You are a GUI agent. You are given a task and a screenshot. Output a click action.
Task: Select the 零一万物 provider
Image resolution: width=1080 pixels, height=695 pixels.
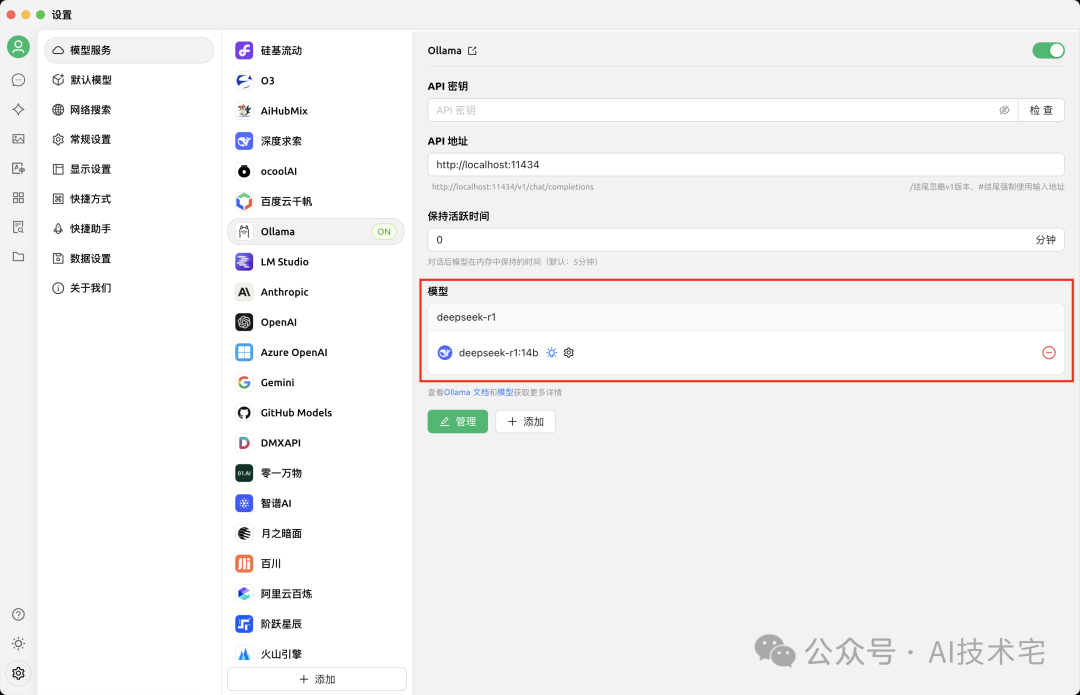click(x=316, y=473)
